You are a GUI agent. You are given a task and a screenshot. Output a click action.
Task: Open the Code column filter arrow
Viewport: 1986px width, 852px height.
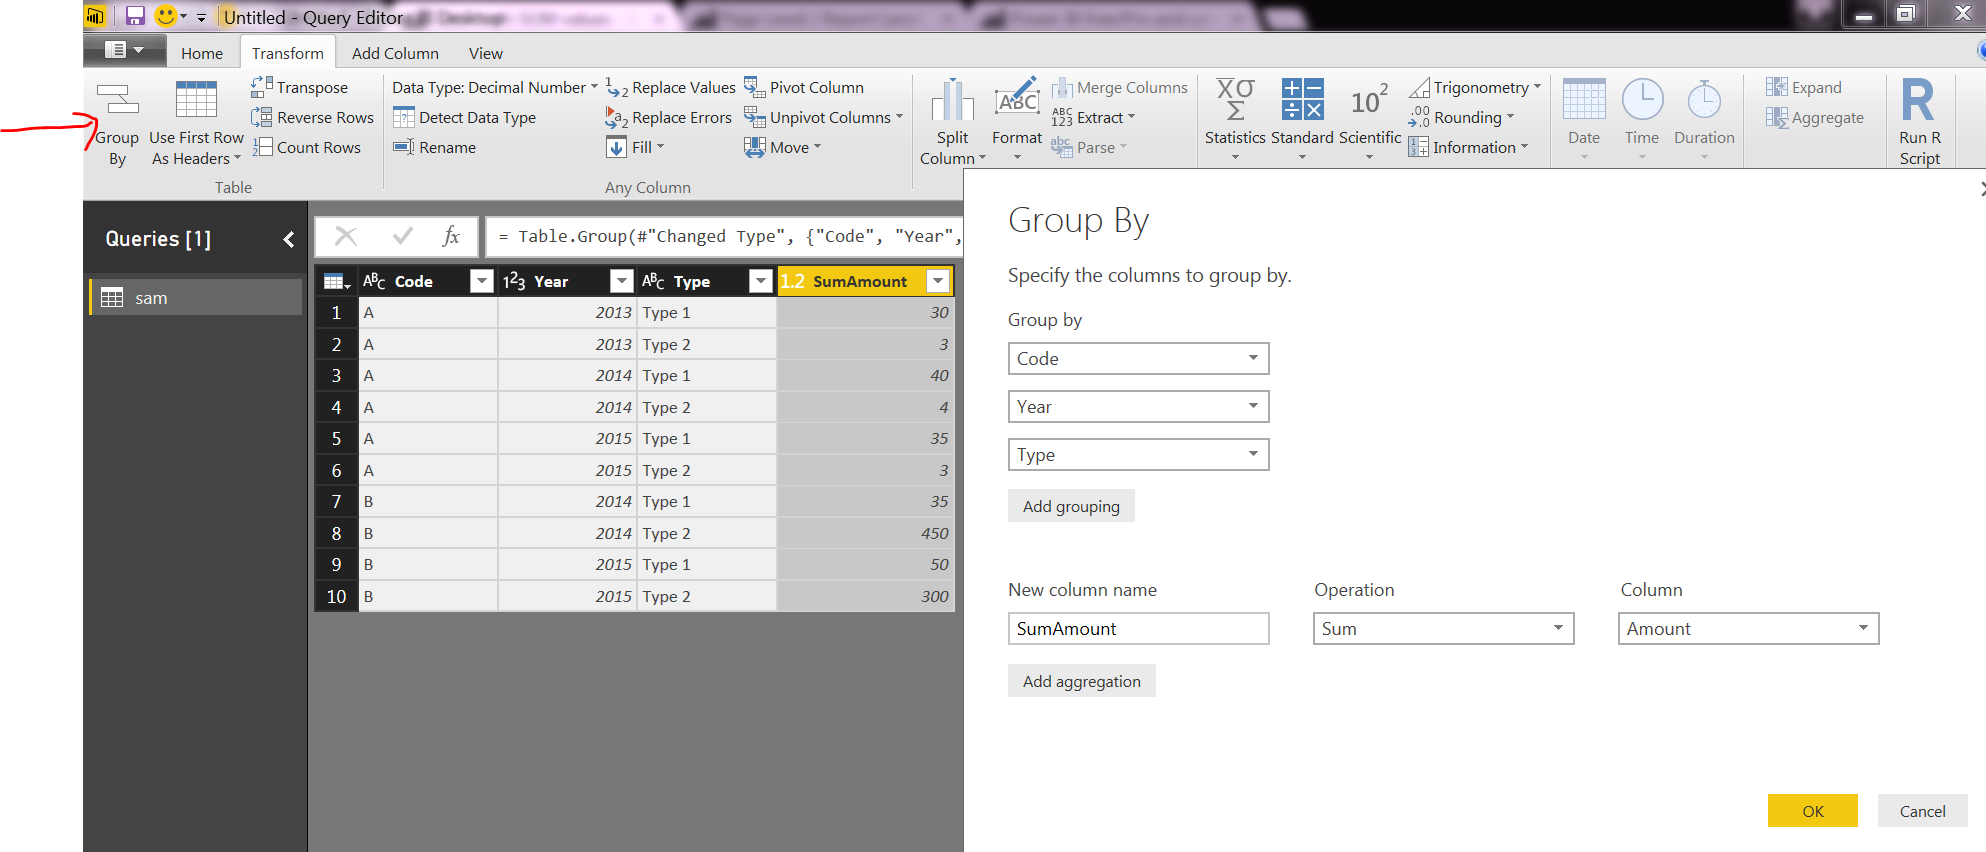pyautogui.click(x=481, y=282)
